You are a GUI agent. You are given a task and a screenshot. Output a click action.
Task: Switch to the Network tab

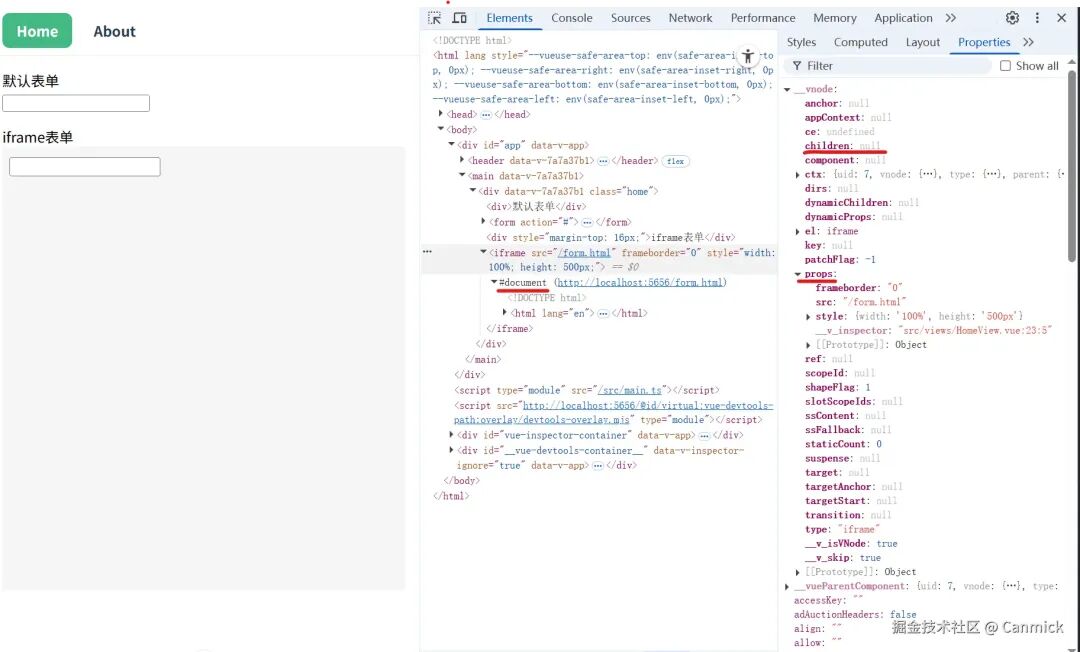690,18
